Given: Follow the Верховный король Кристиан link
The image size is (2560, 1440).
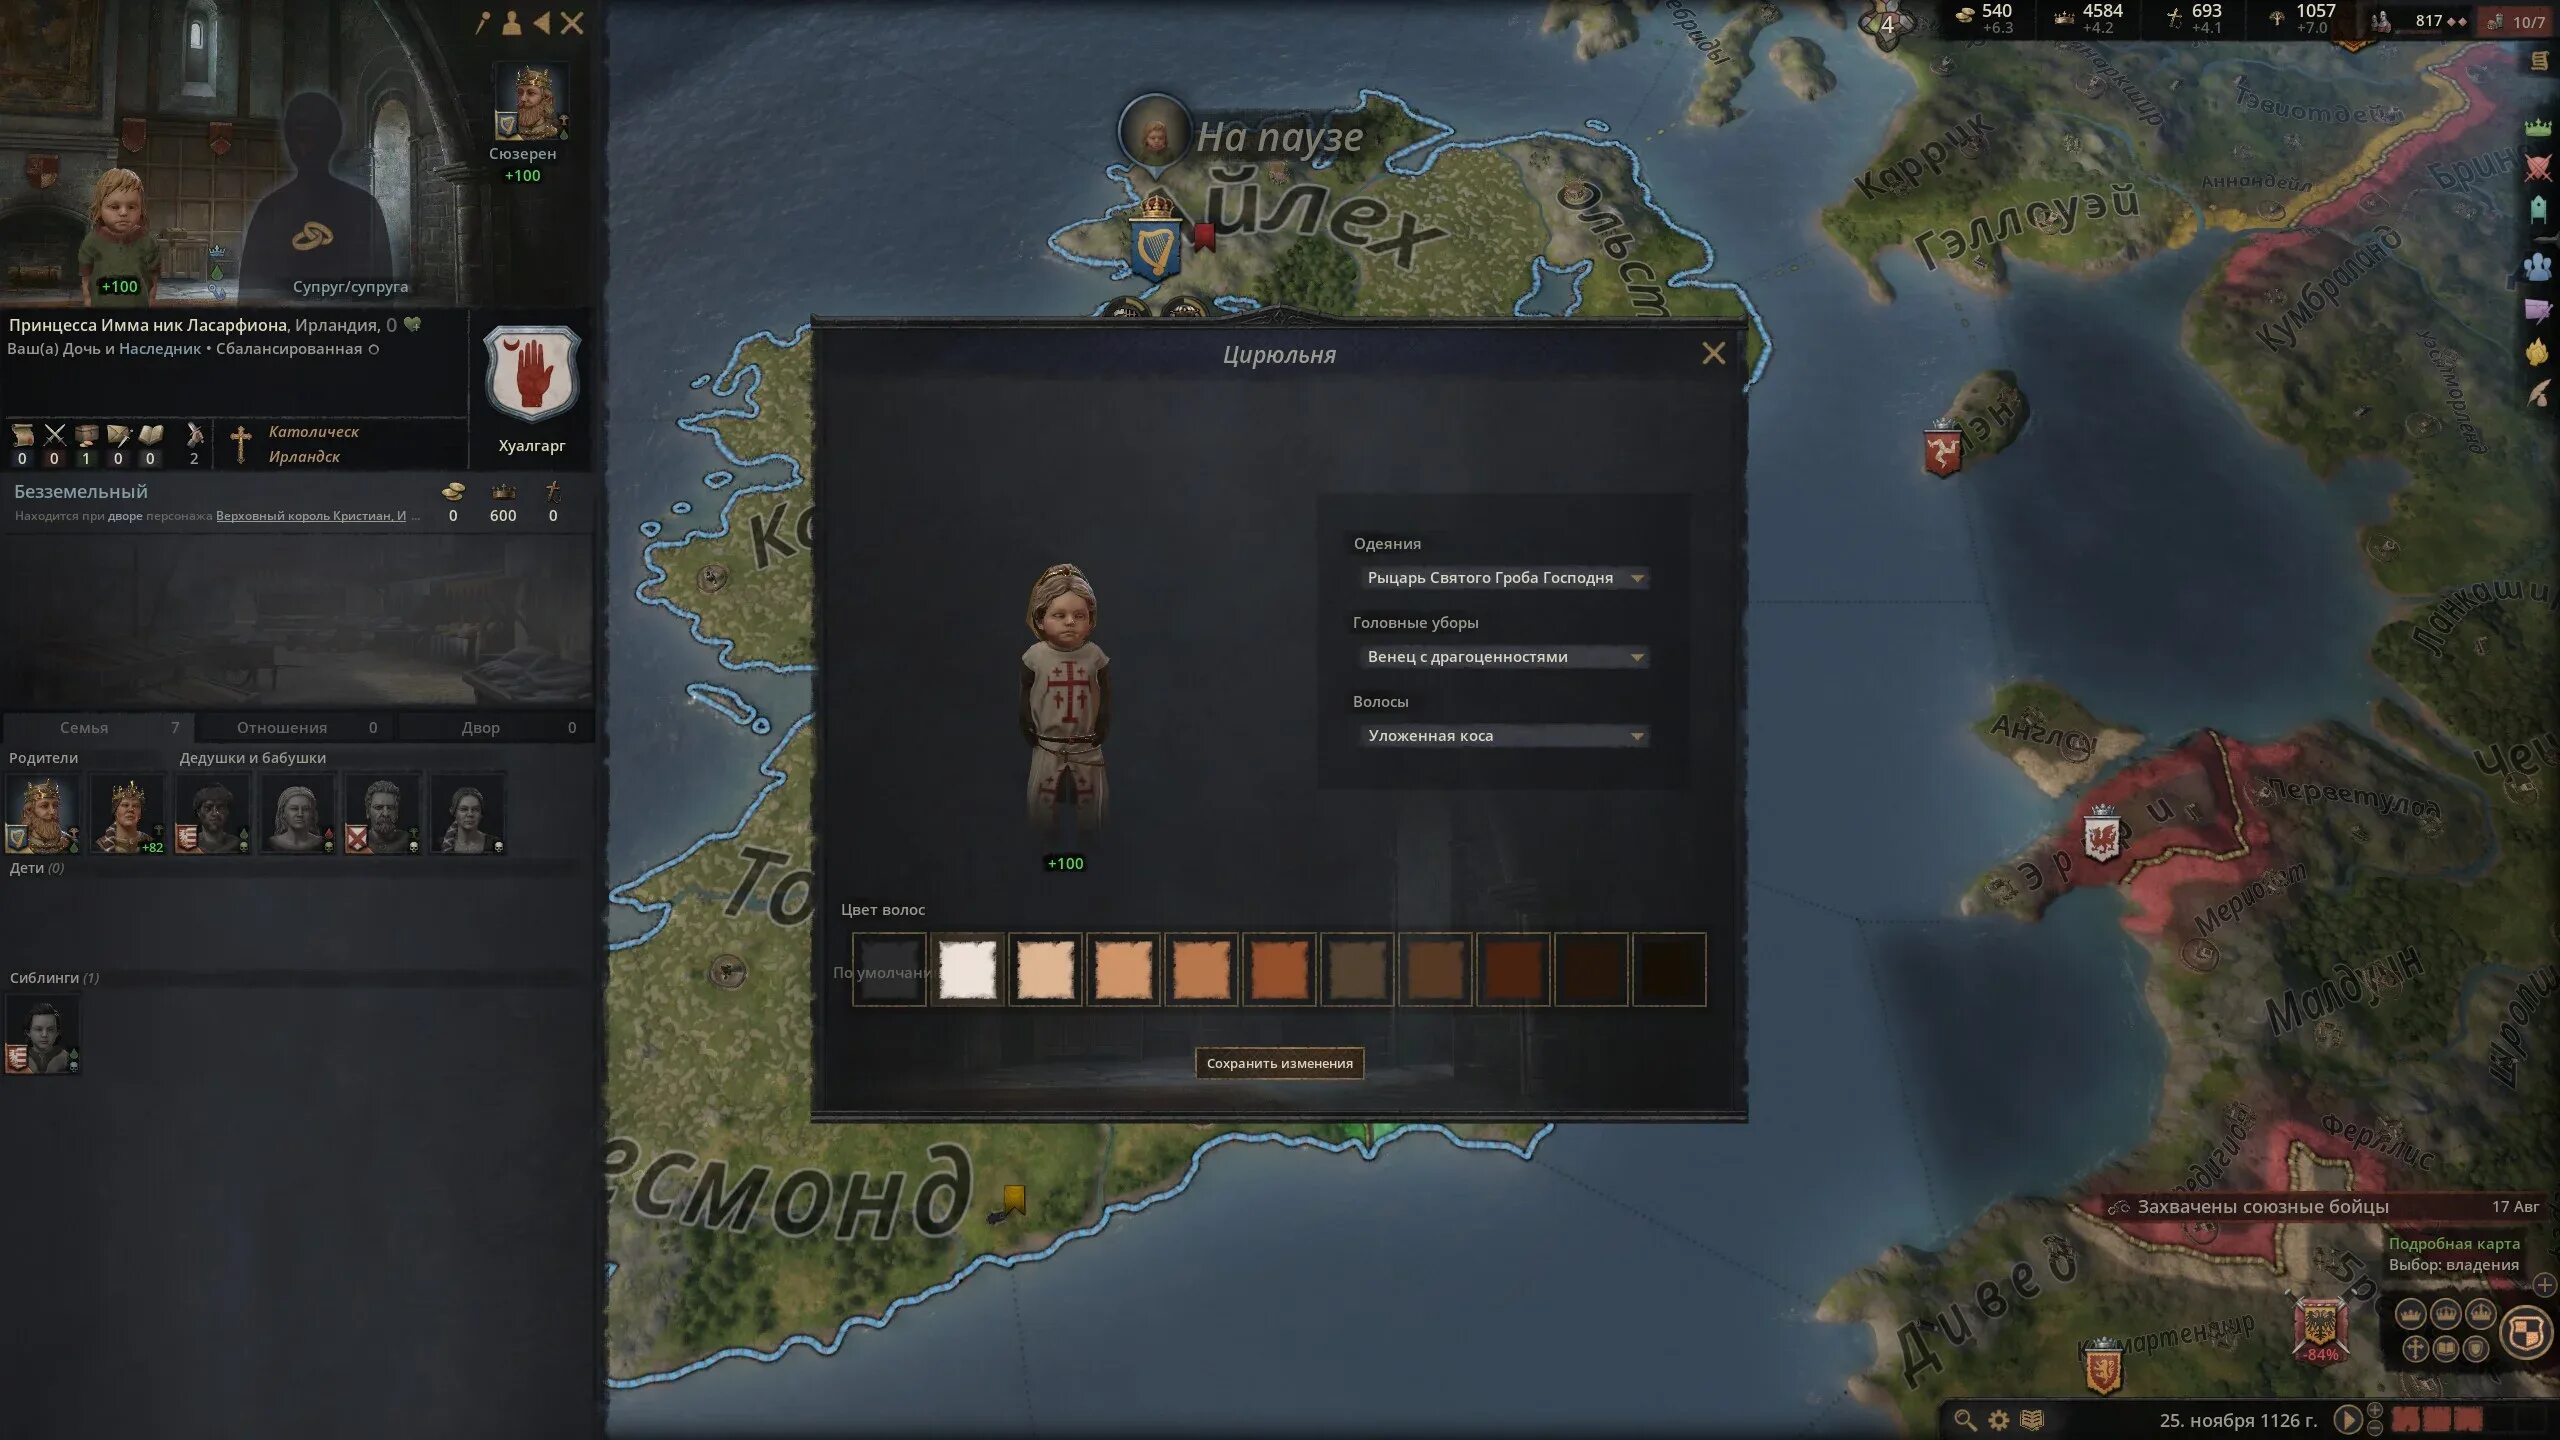Looking at the screenshot, I should pos(311,516).
